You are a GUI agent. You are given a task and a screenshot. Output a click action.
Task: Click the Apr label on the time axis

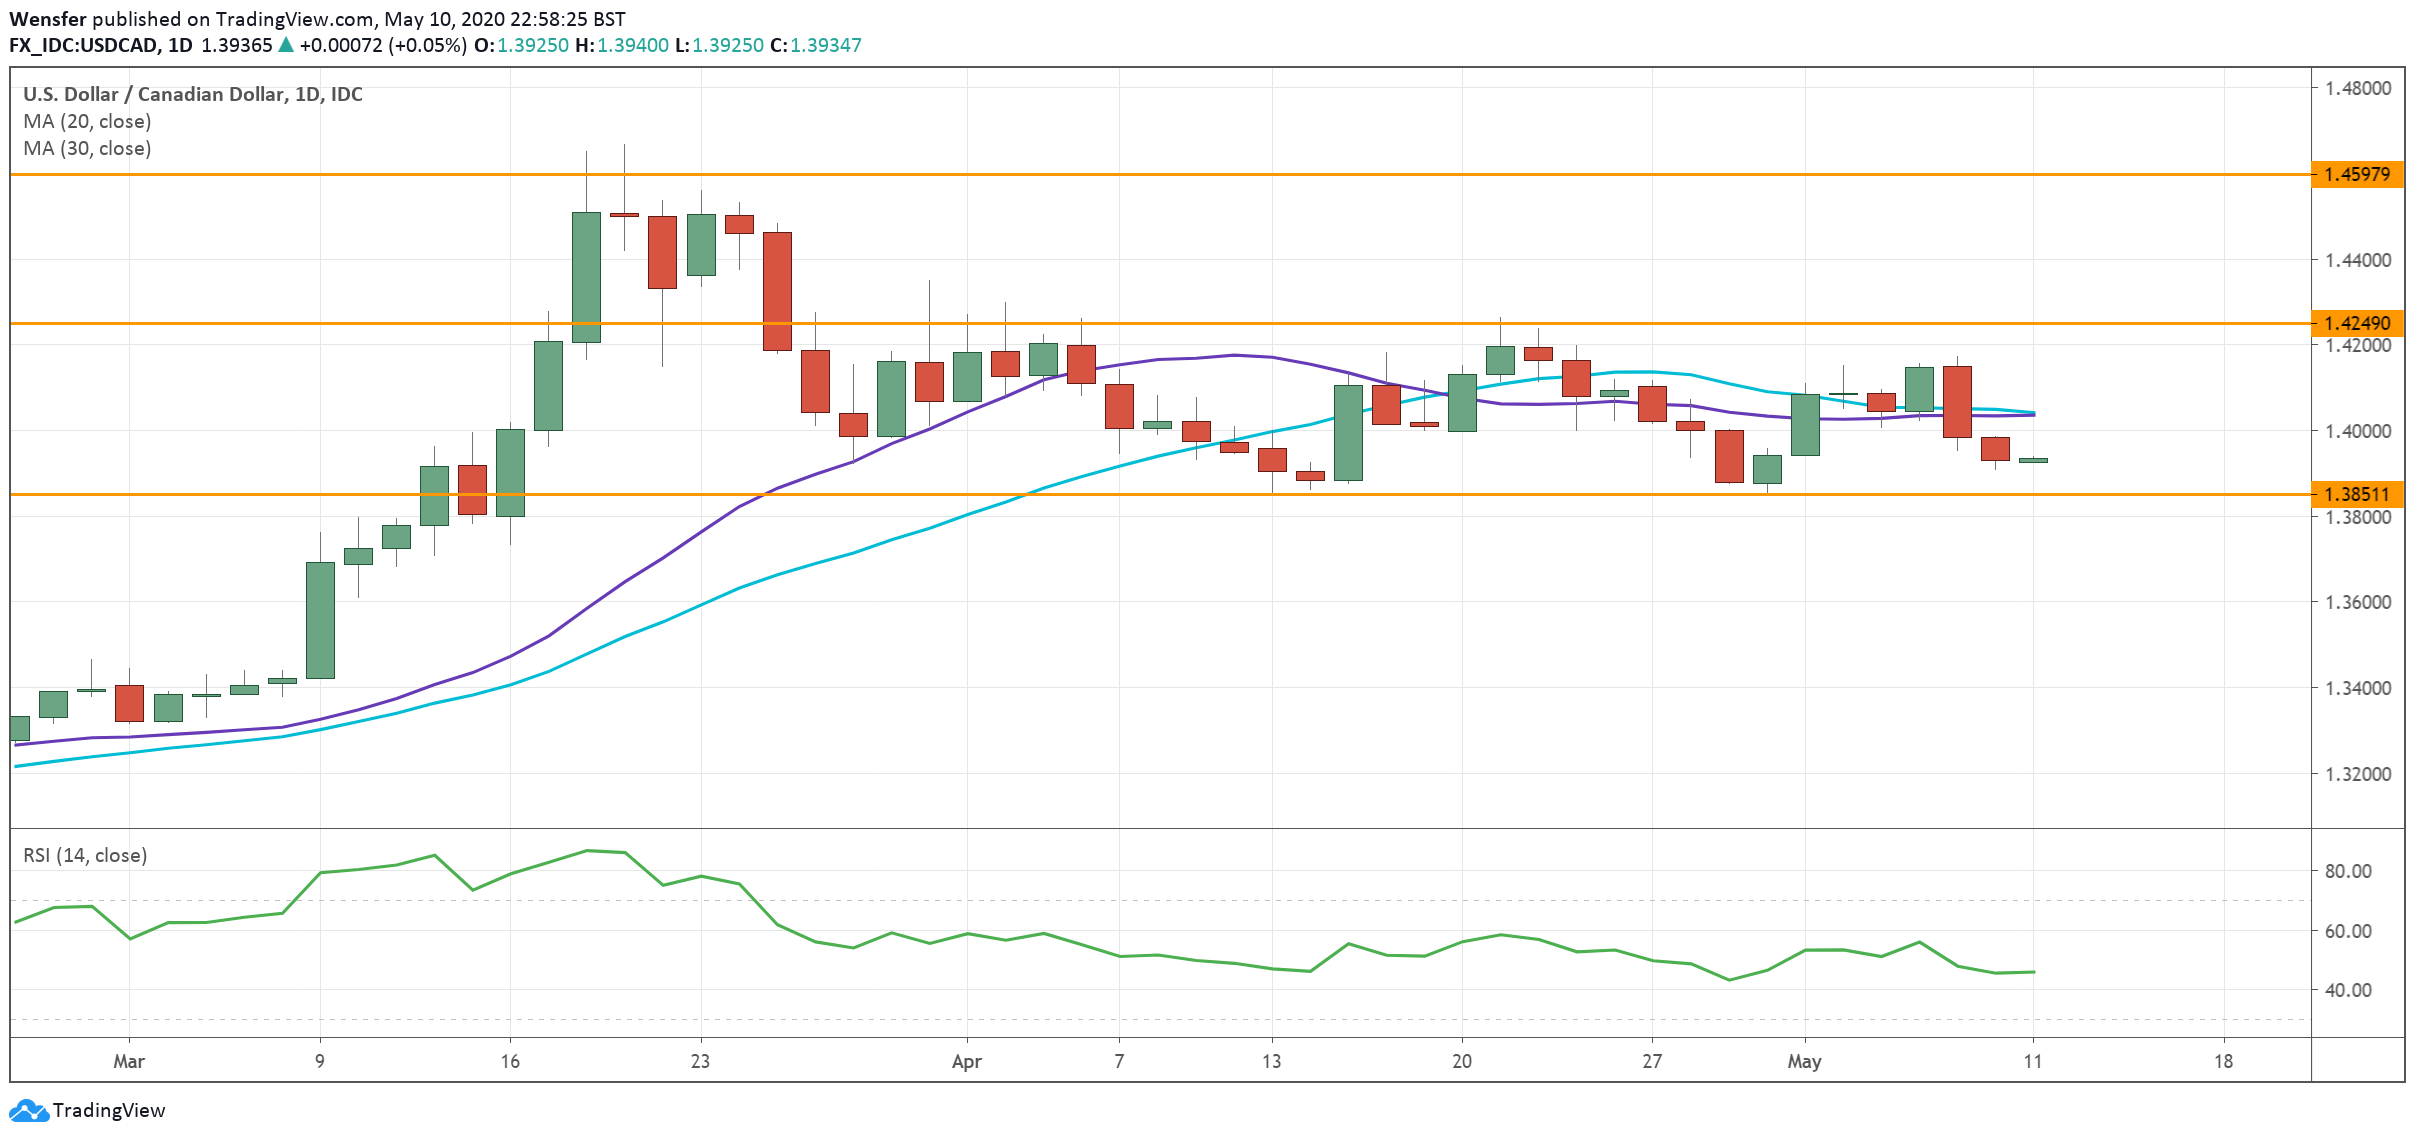[x=966, y=1061]
